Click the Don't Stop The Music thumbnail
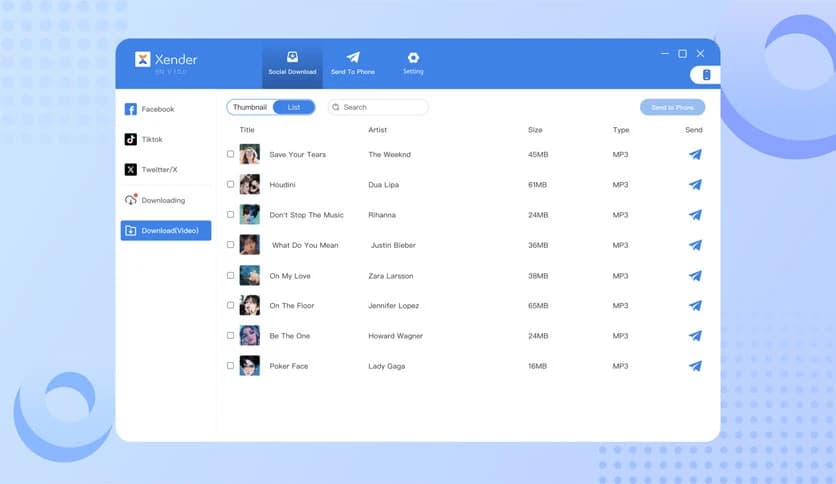 250,214
